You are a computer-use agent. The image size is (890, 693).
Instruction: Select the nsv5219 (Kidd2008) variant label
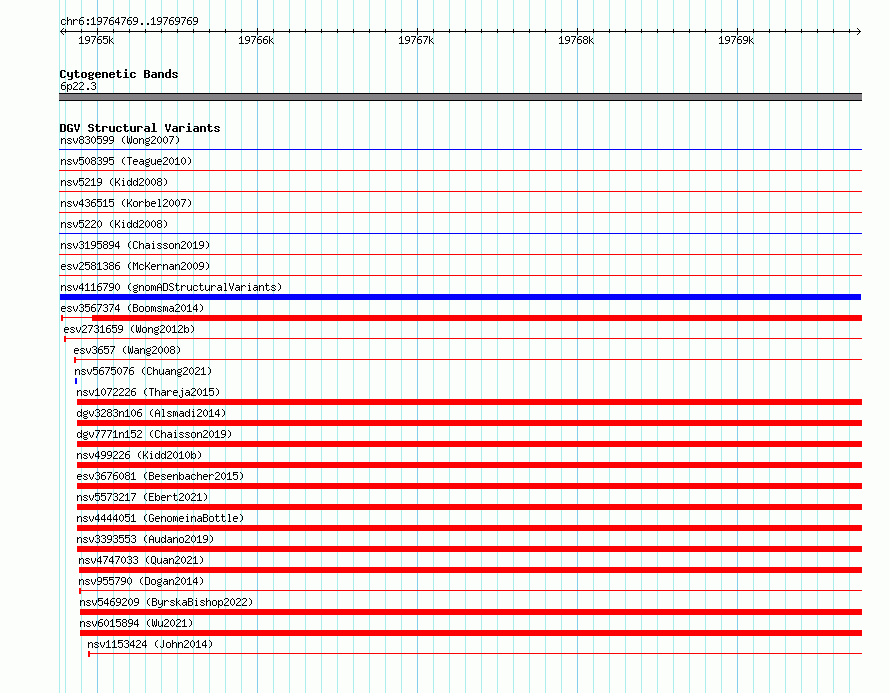[x=114, y=182]
